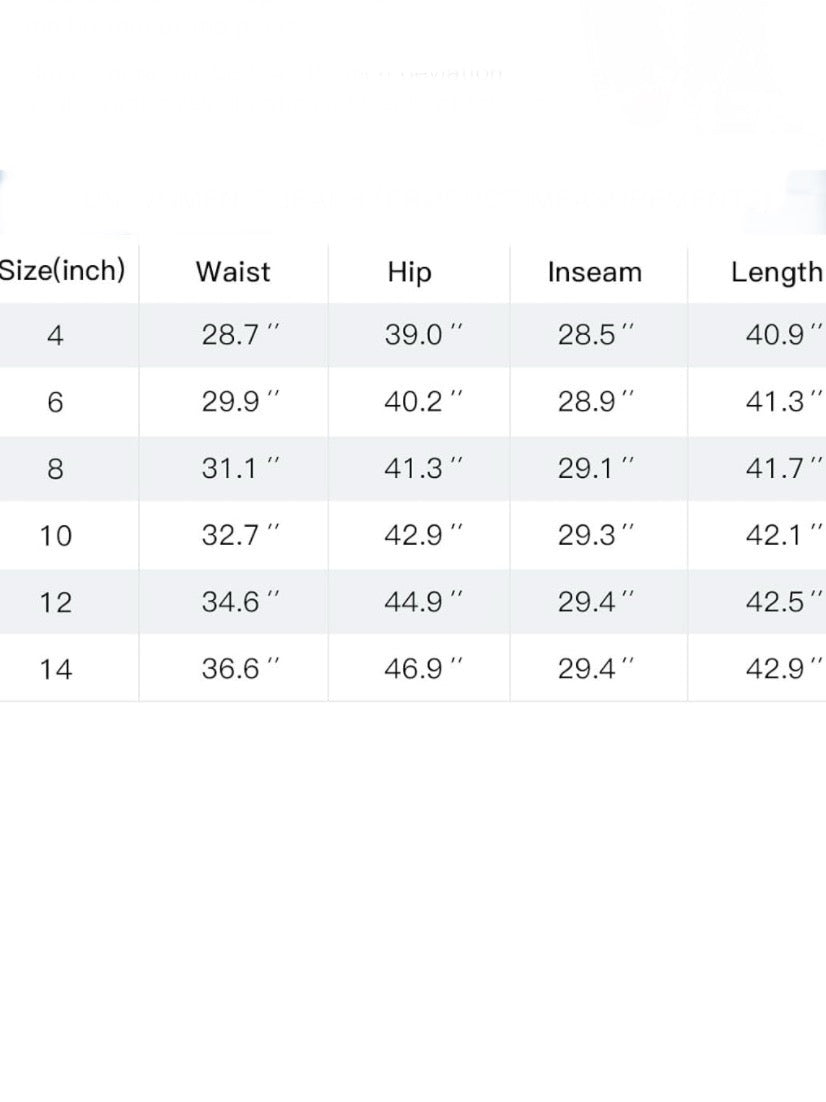This screenshot has width=826, height=1102.
Task: Click the 29.1" inseam value
Action: pos(596,468)
